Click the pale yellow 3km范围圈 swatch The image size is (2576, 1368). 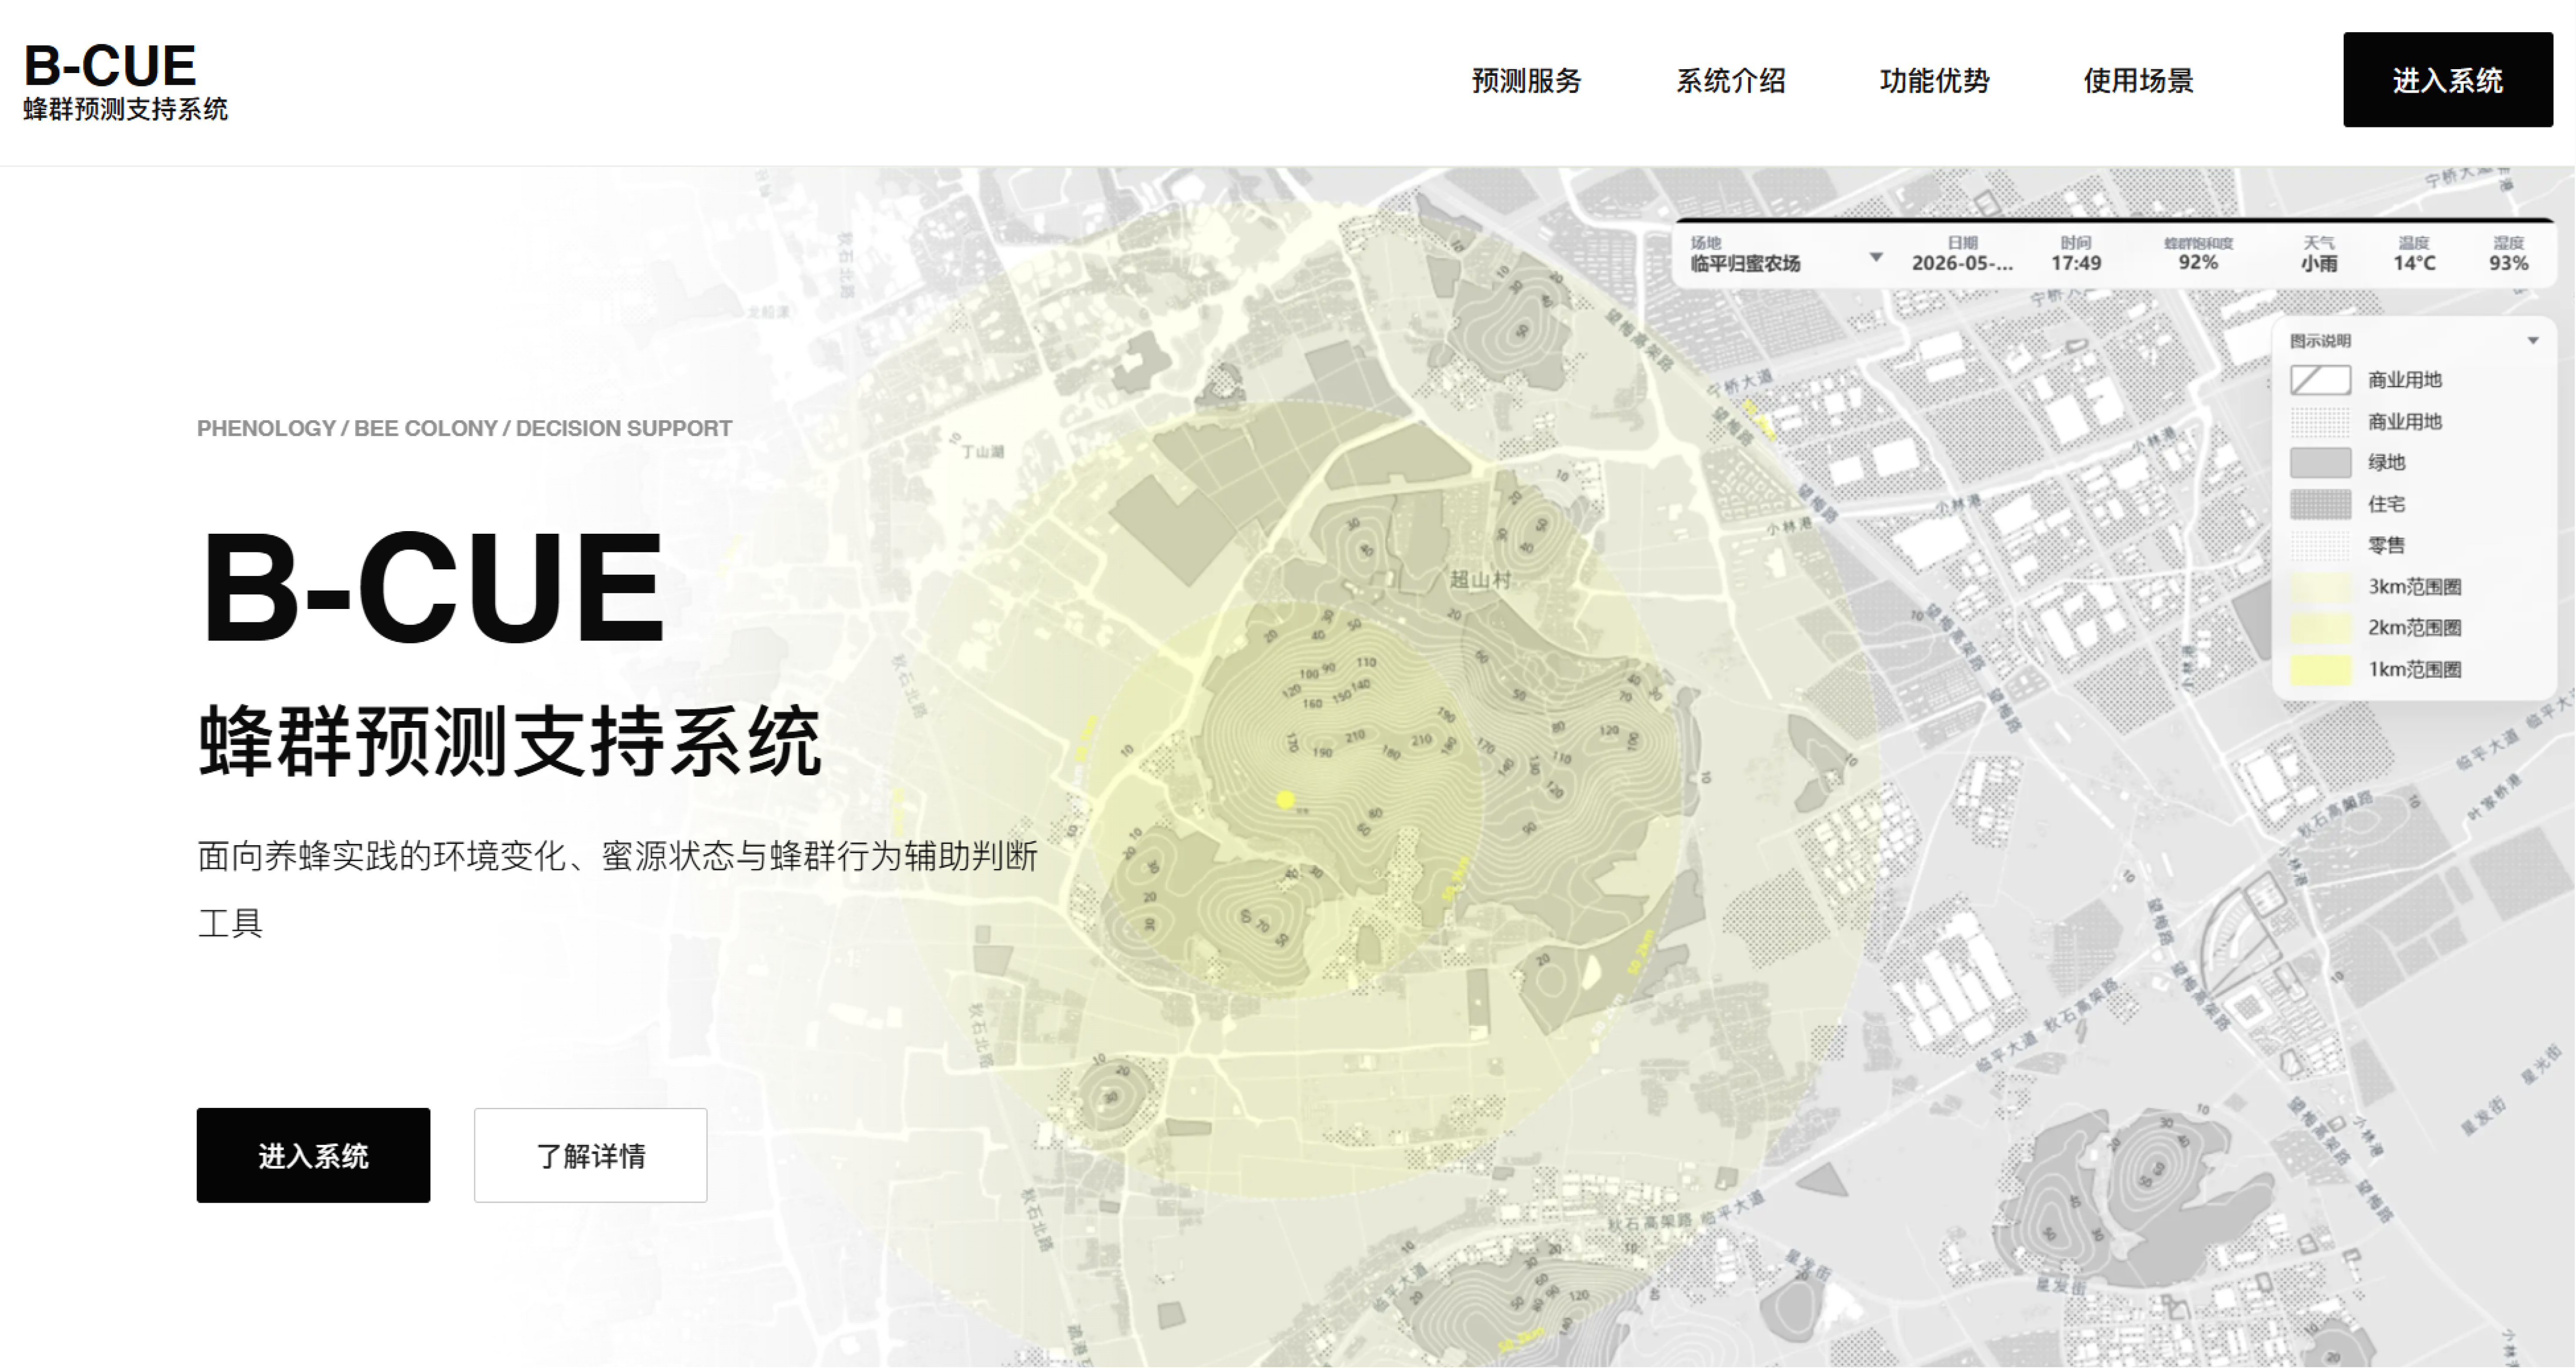click(x=2320, y=586)
